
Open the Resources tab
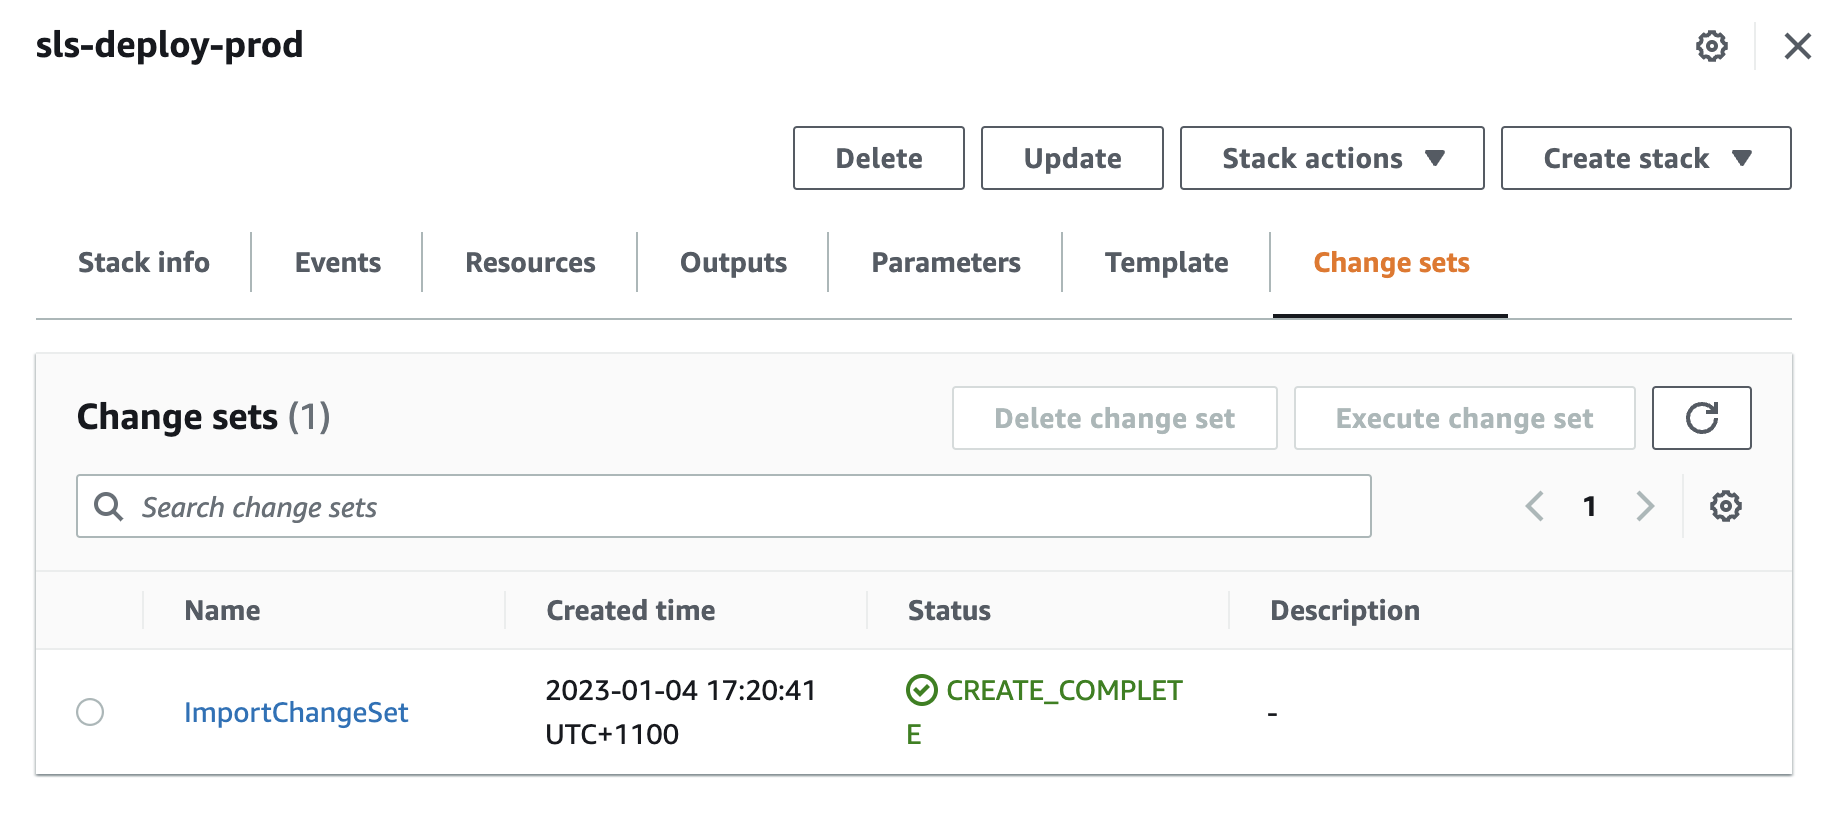click(530, 262)
